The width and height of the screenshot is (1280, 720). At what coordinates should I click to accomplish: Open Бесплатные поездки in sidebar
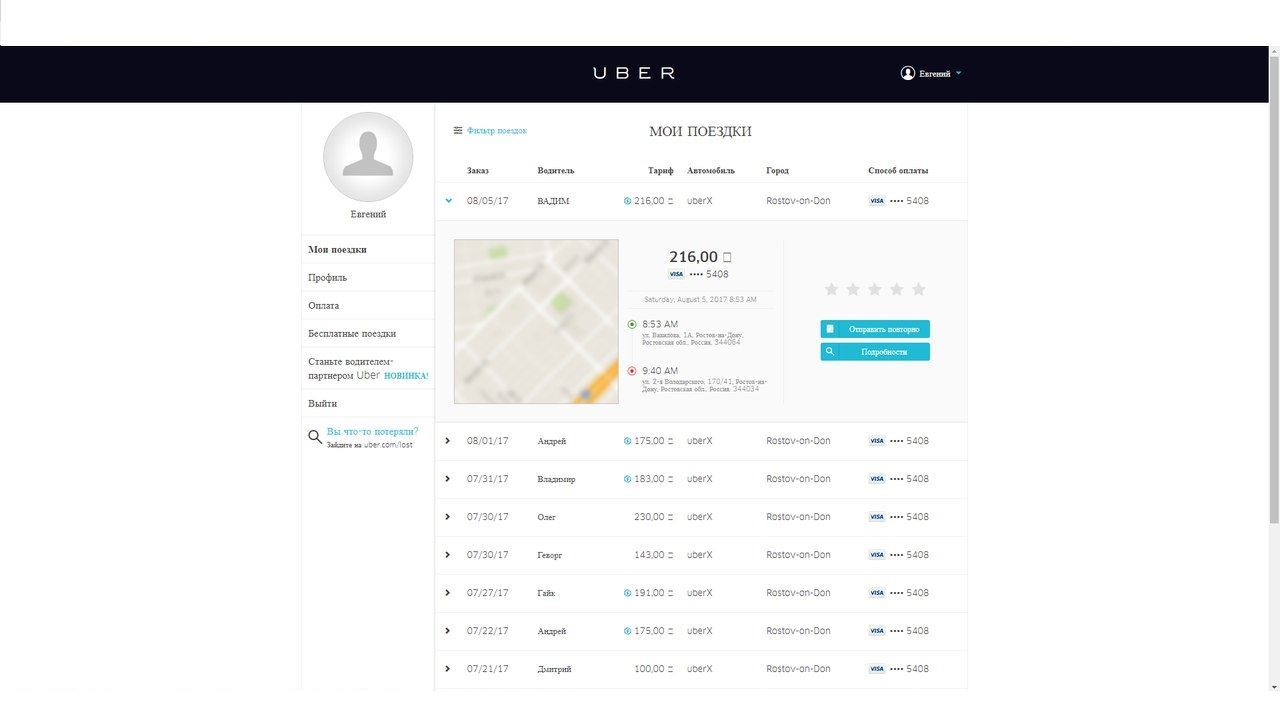(352, 333)
